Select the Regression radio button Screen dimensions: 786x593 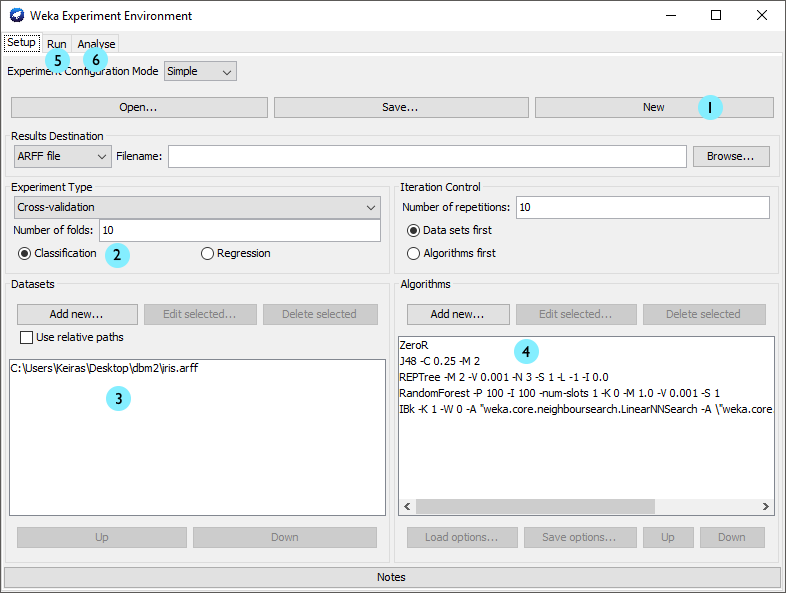click(208, 254)
